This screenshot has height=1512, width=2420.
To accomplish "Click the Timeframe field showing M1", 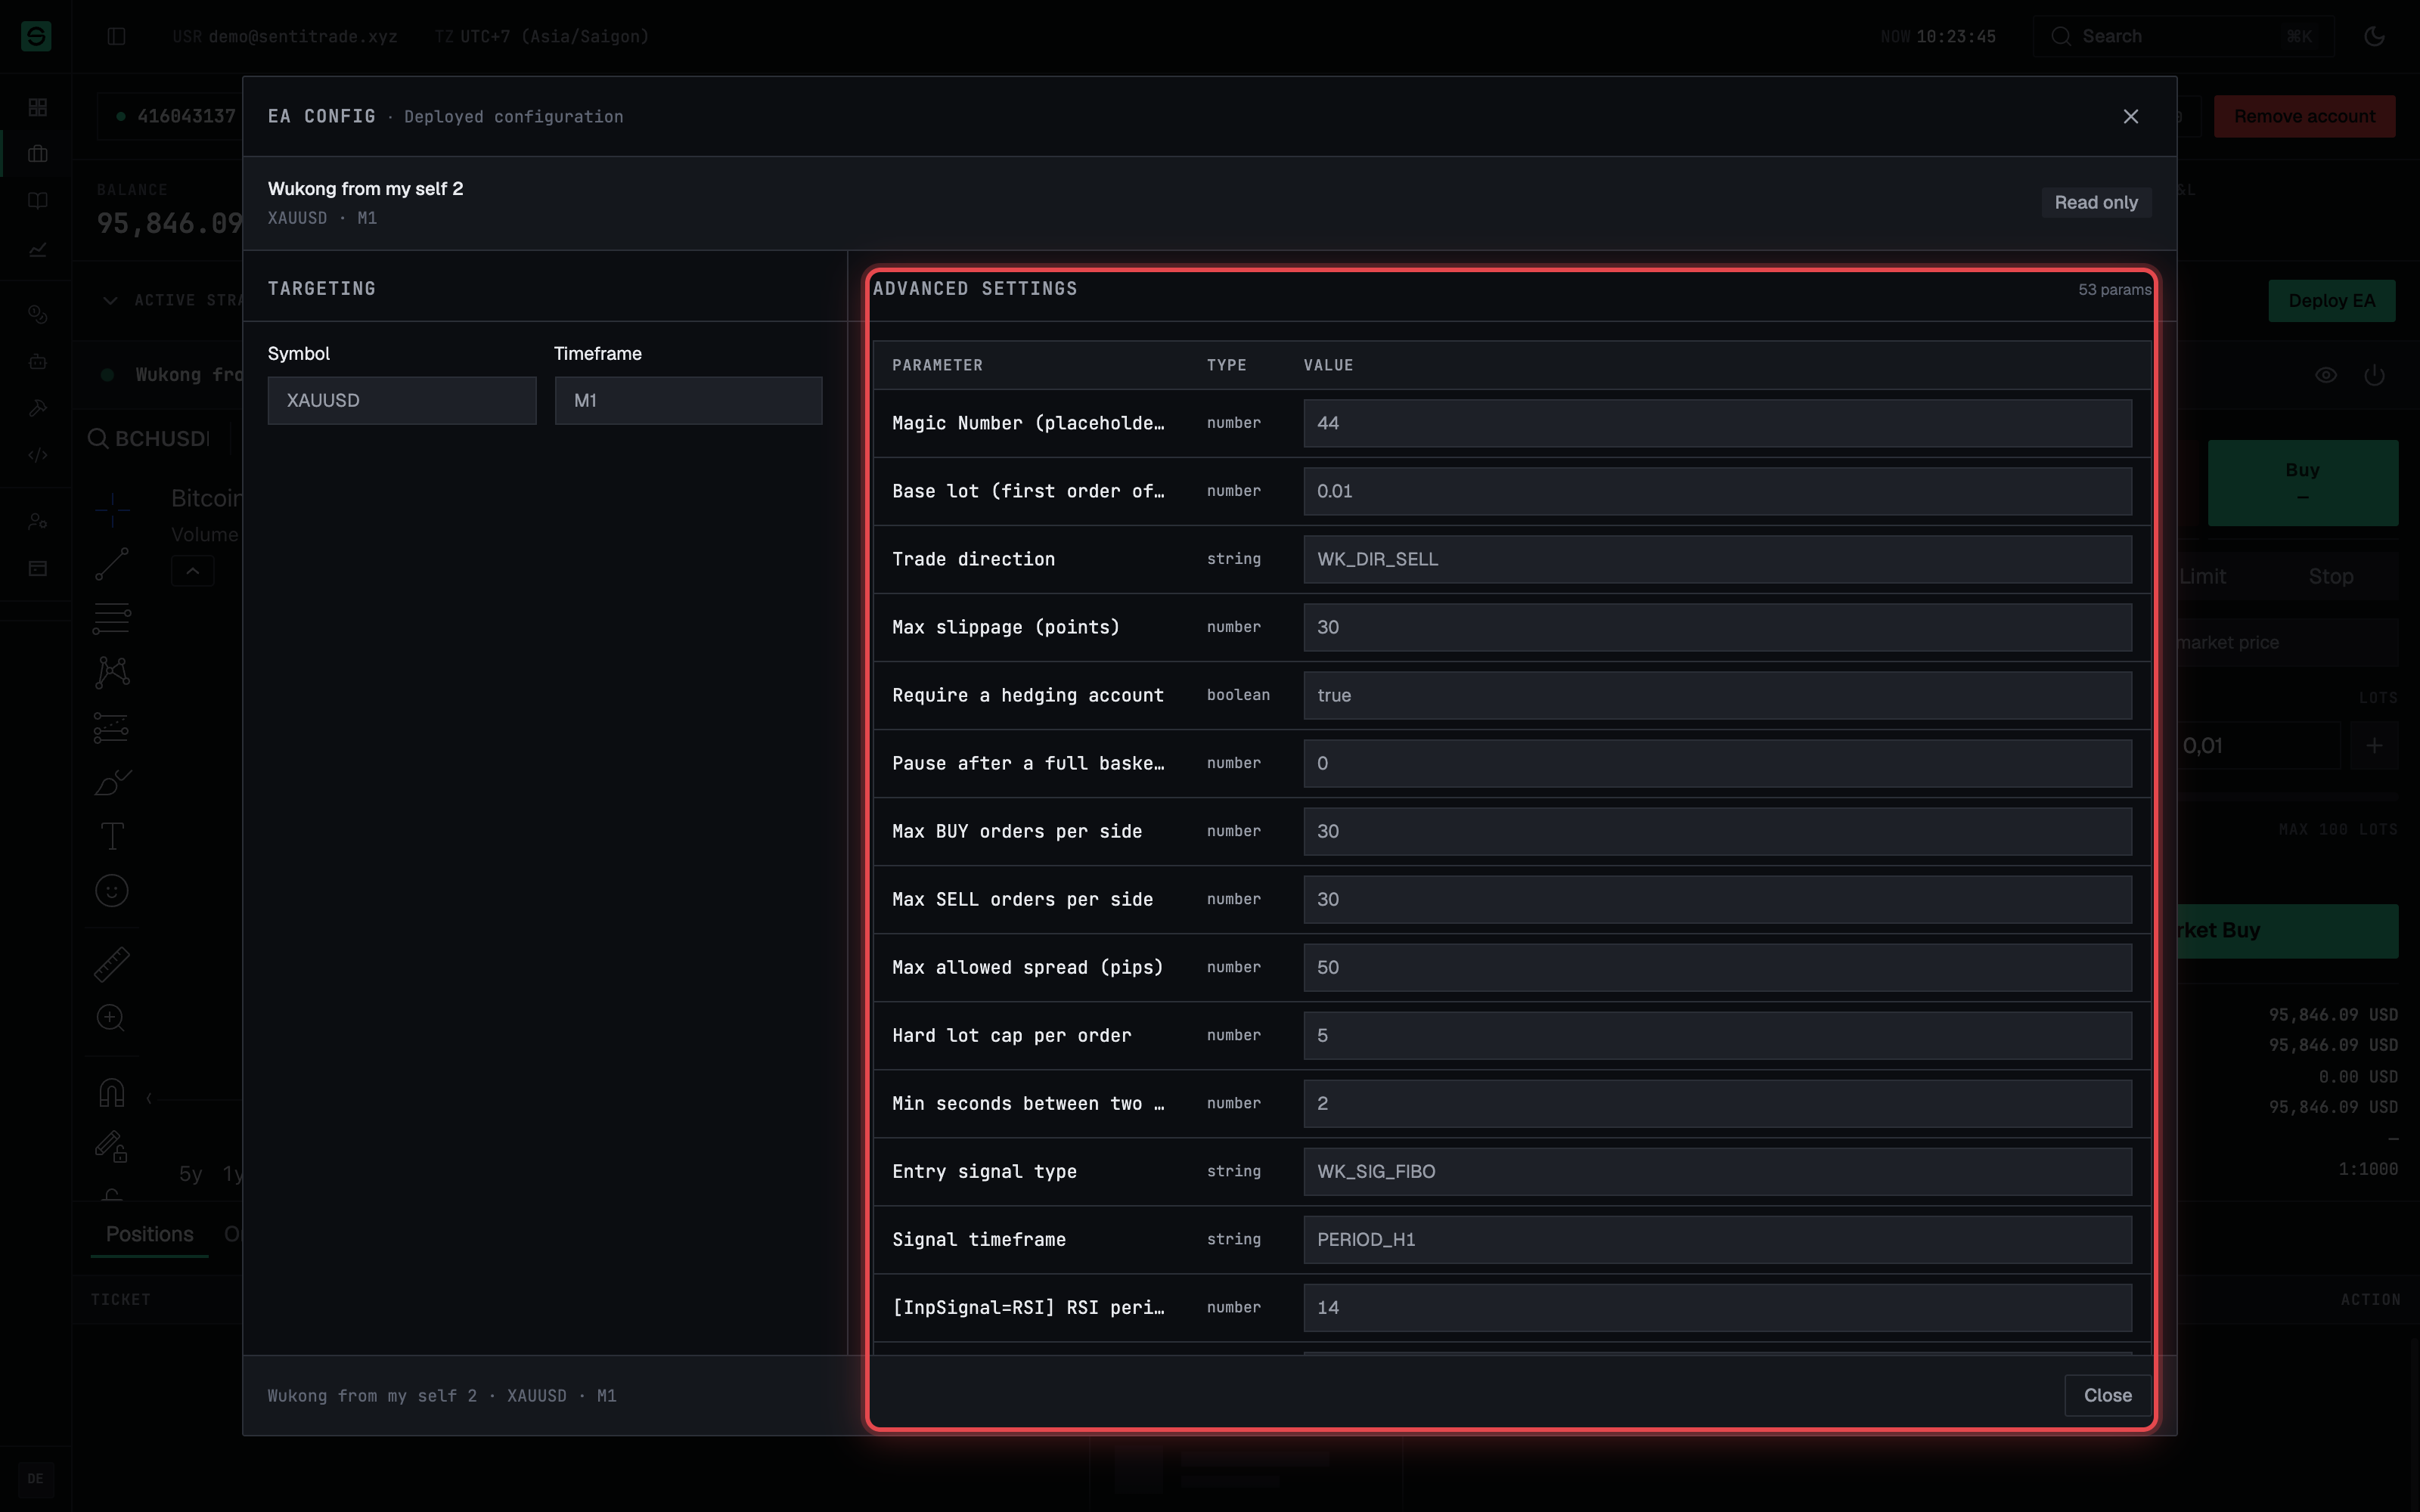I will tap(688, 400).
